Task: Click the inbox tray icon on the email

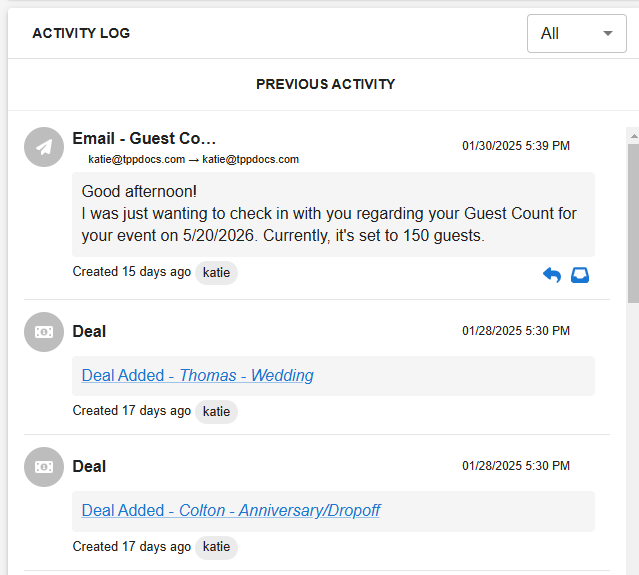Action: pos(580,275)
